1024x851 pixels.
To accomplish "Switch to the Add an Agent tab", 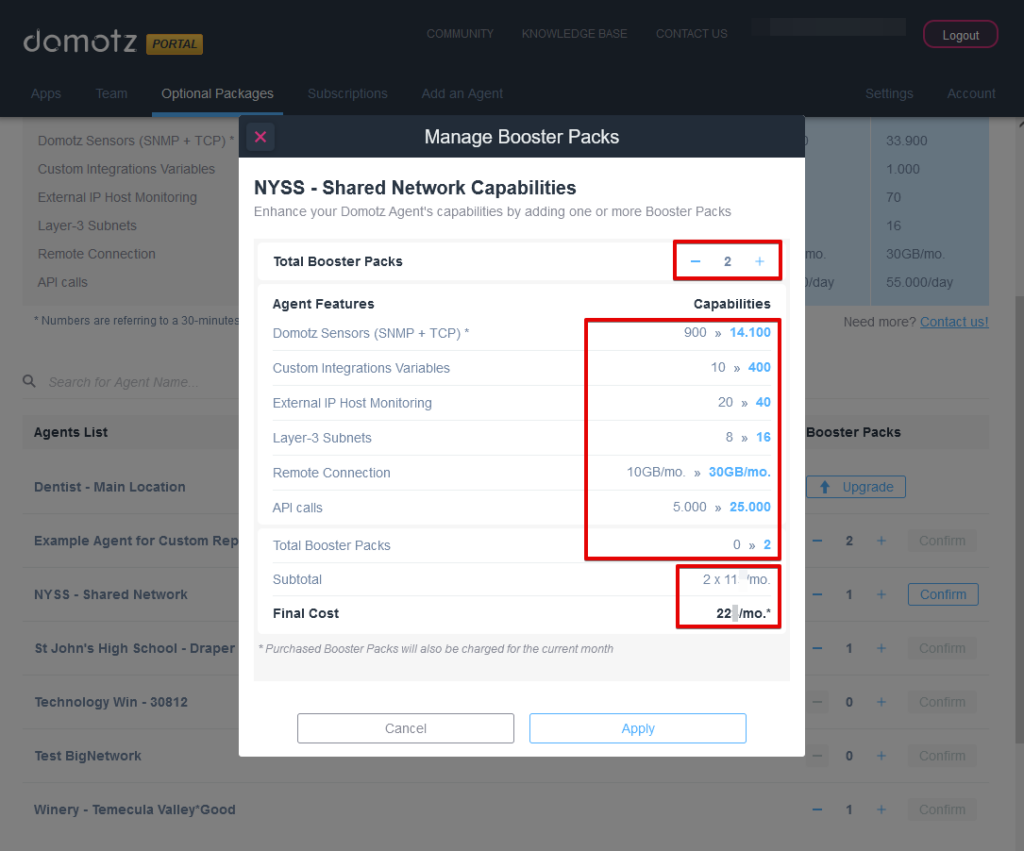I will [462, 94].
